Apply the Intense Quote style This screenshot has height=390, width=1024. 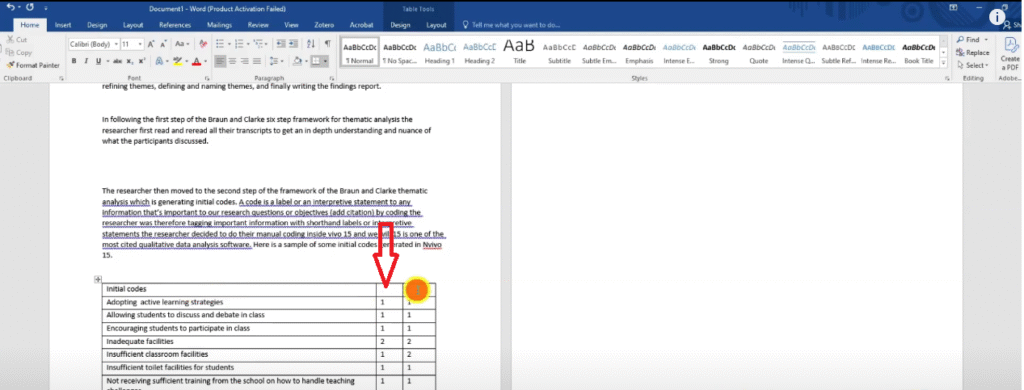(x=798, y=53)
